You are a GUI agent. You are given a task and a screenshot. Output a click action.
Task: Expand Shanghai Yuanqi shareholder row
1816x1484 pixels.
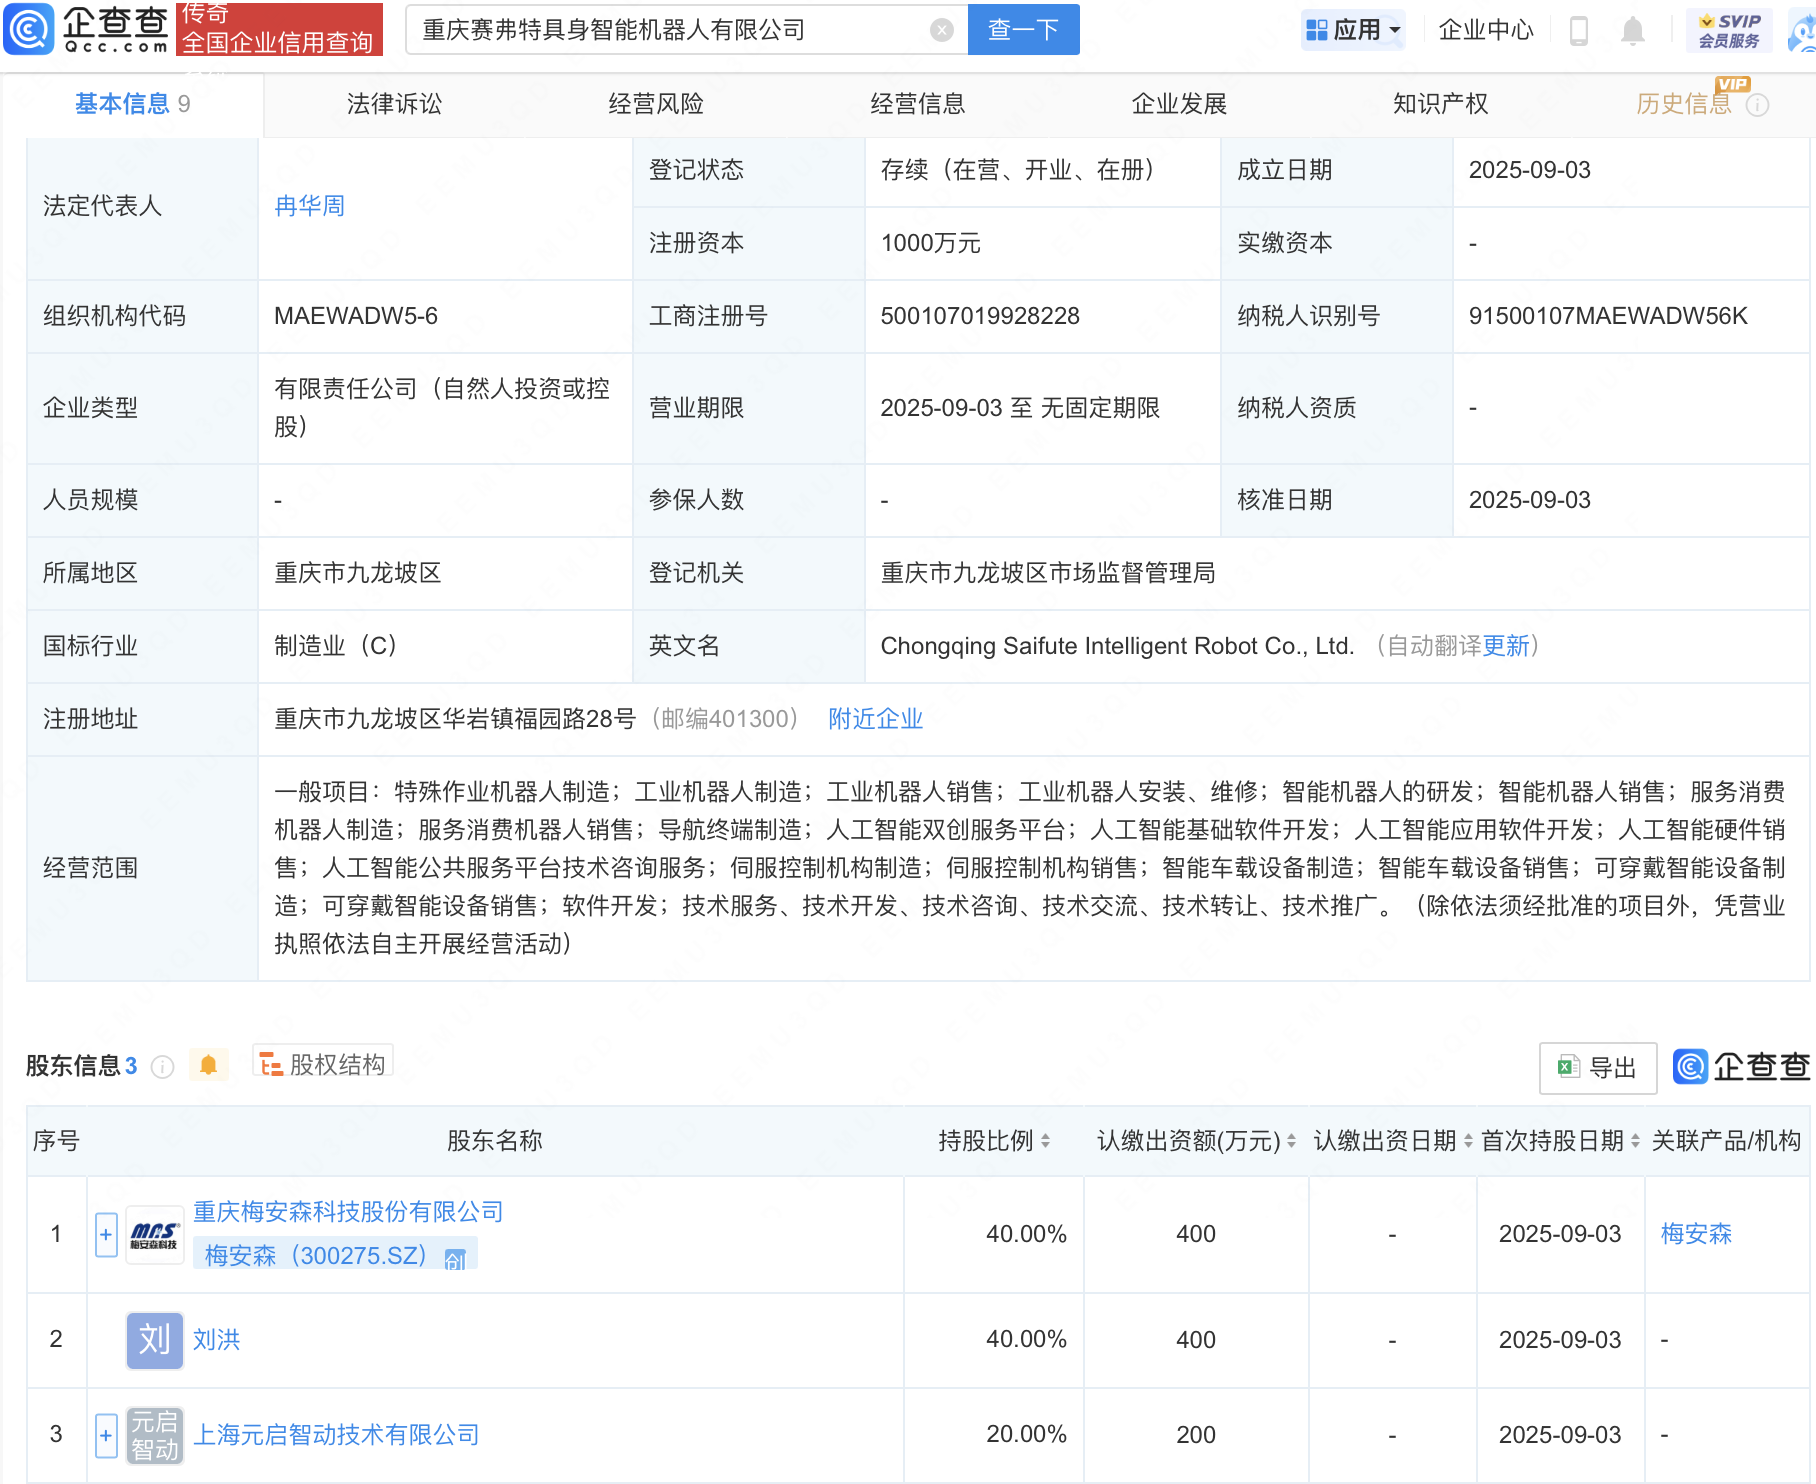pyautogui.click(x=106, y=1435)
